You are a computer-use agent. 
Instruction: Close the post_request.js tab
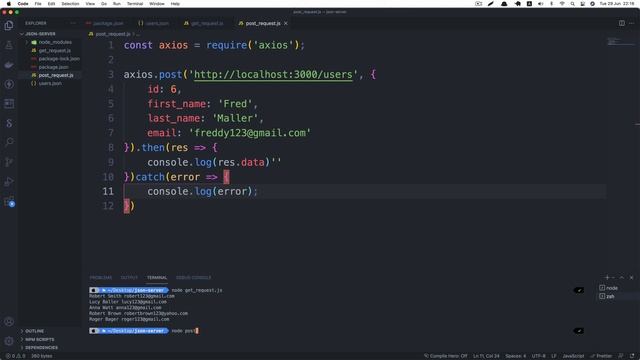[x=286, y=23]
